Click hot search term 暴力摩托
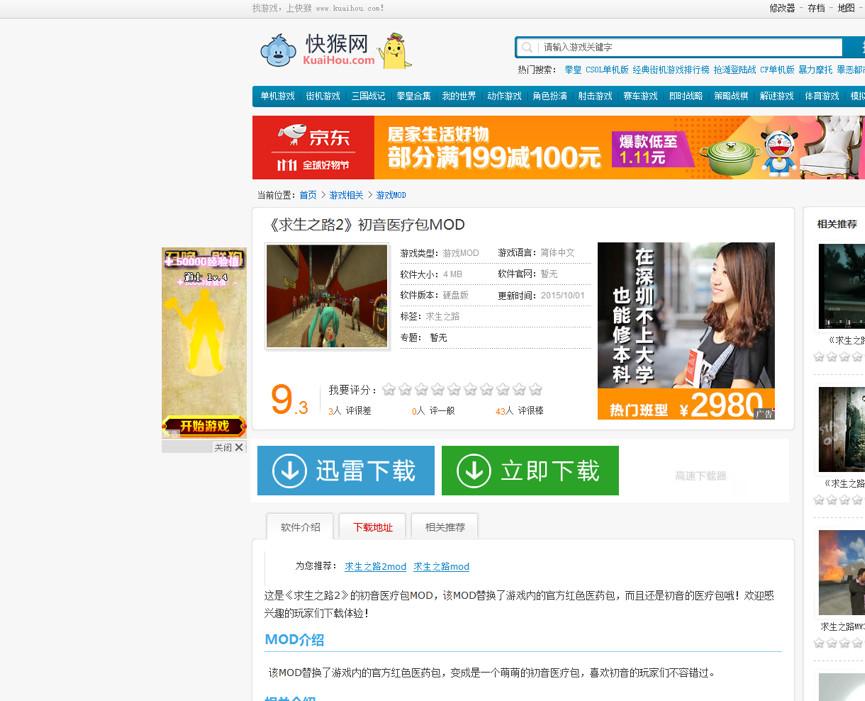The image size is (865, 701). coord(815,70)
